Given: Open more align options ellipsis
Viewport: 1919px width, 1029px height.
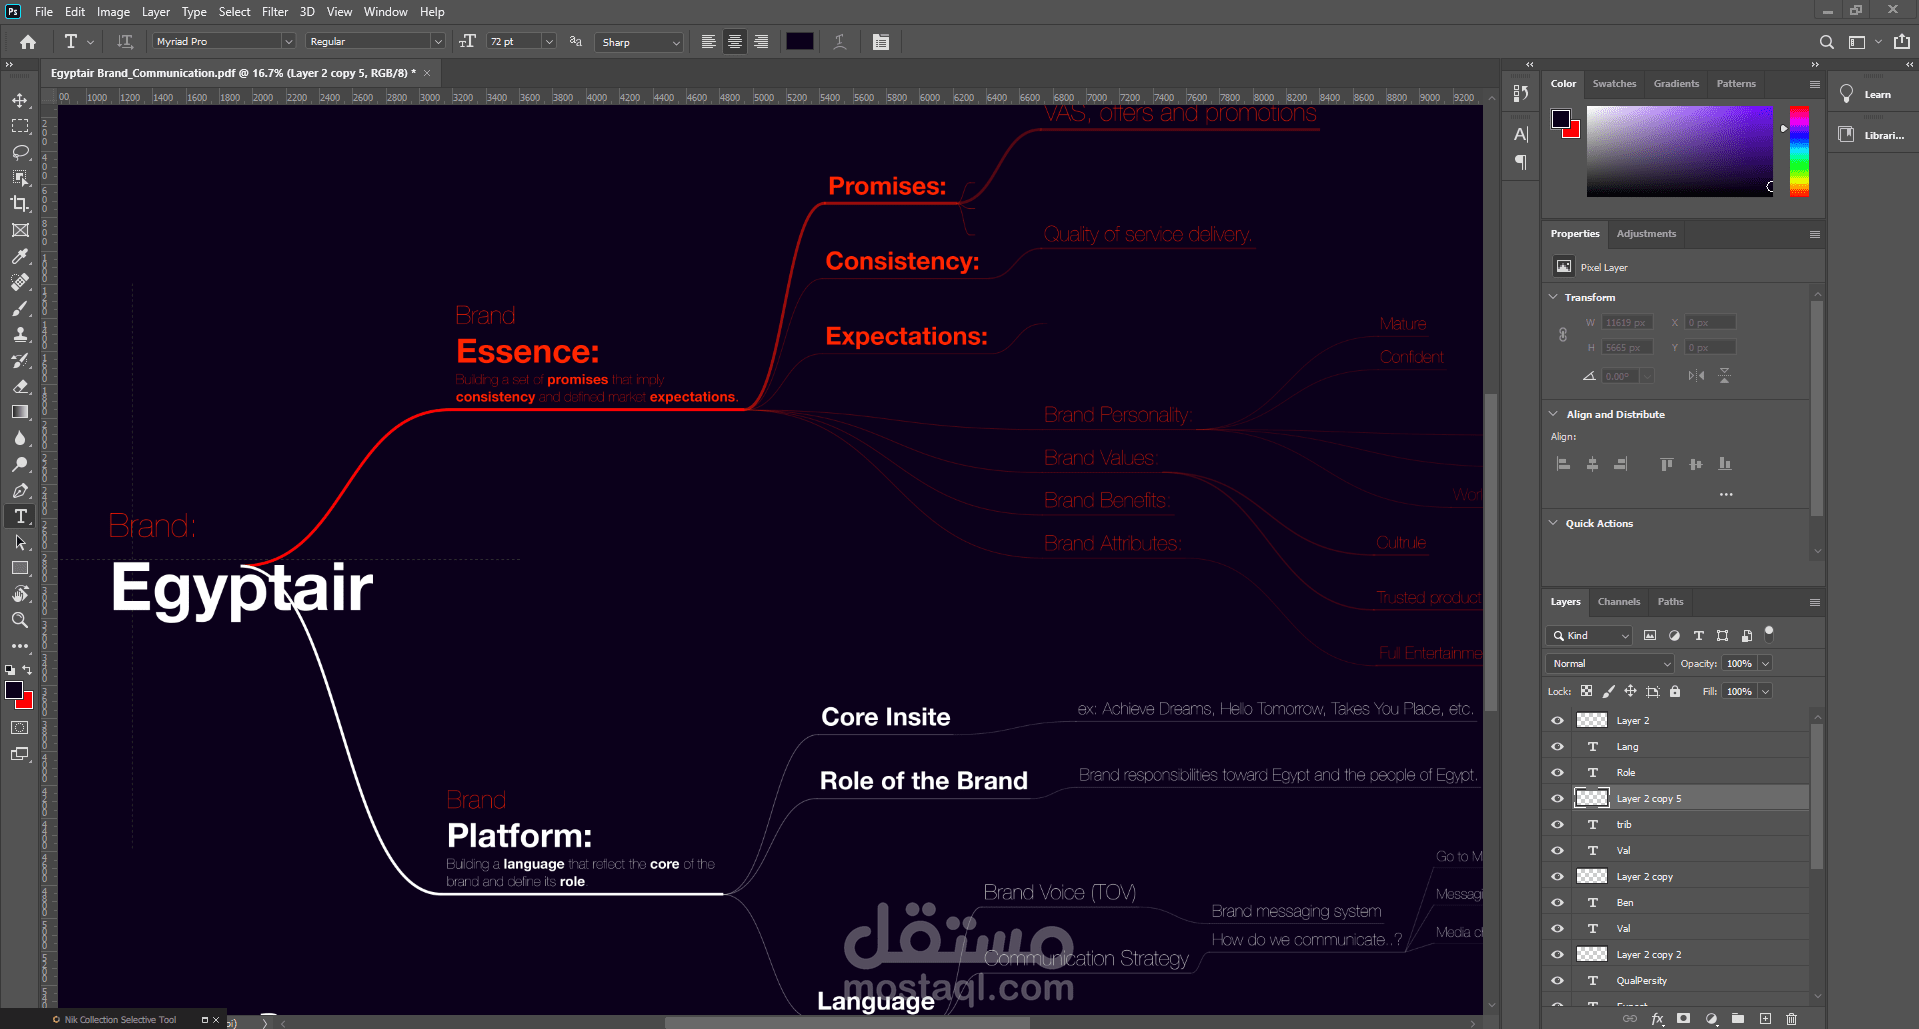Looking at the screenshot, I should pyautogui.click(x=1726, y=494).
